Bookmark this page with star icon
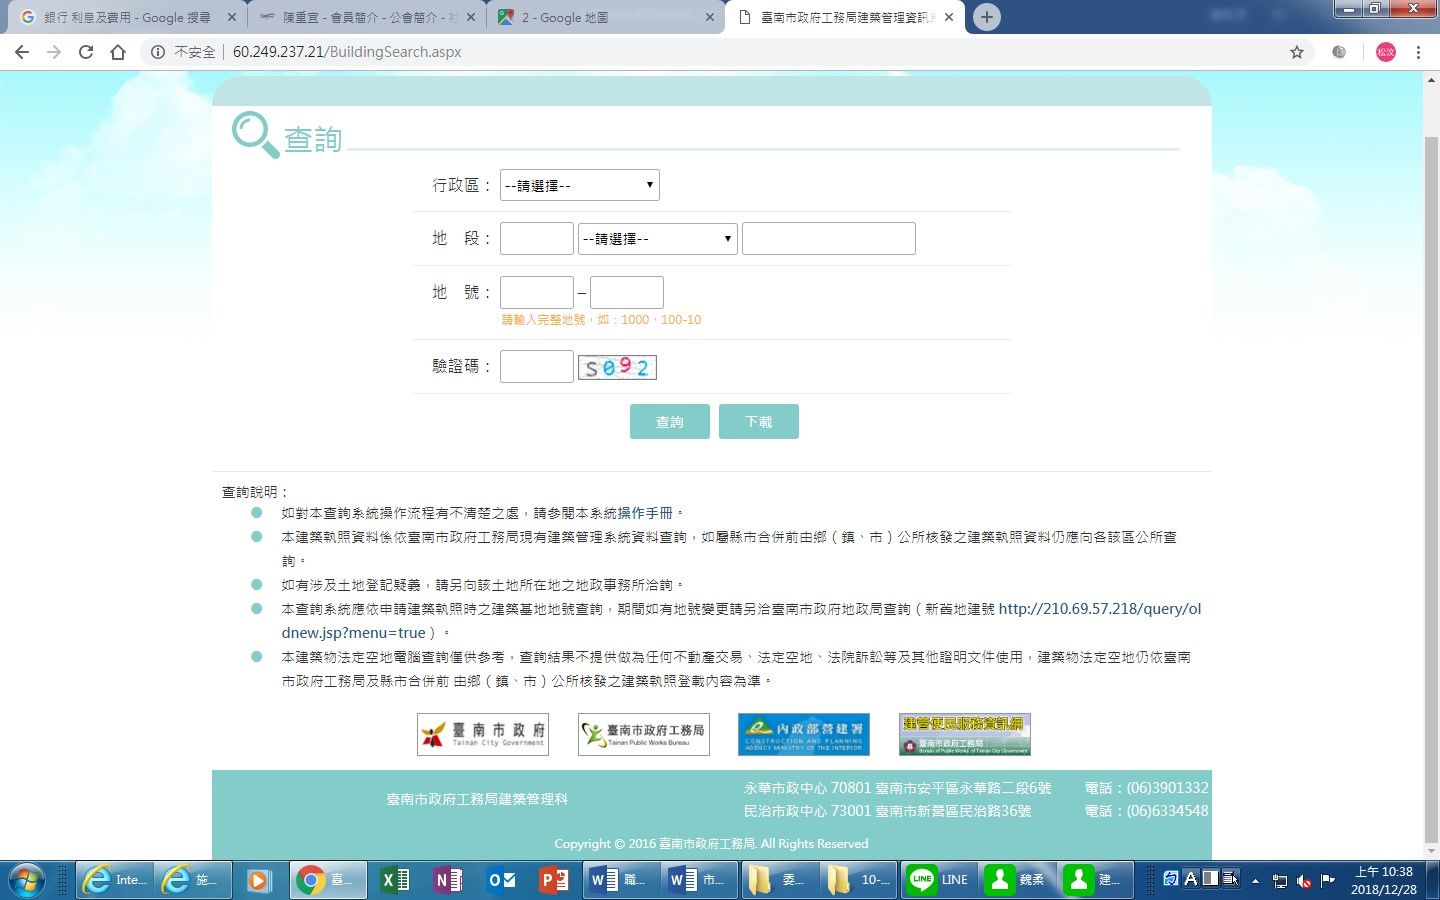This screenshot has height=900, width=1440. (1297, 52)
